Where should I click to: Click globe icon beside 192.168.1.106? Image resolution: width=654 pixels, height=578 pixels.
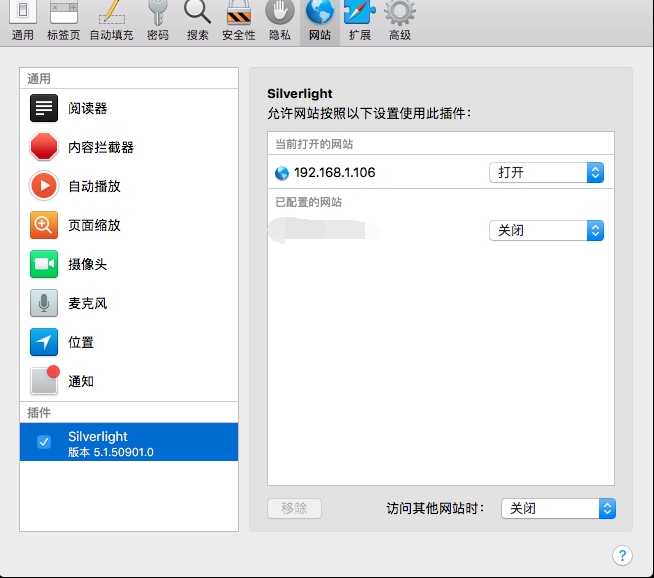[282, 173]
